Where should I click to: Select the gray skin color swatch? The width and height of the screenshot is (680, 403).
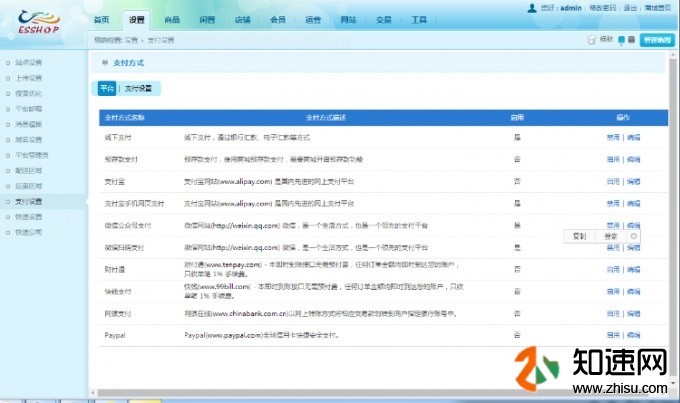click(631, 39)
